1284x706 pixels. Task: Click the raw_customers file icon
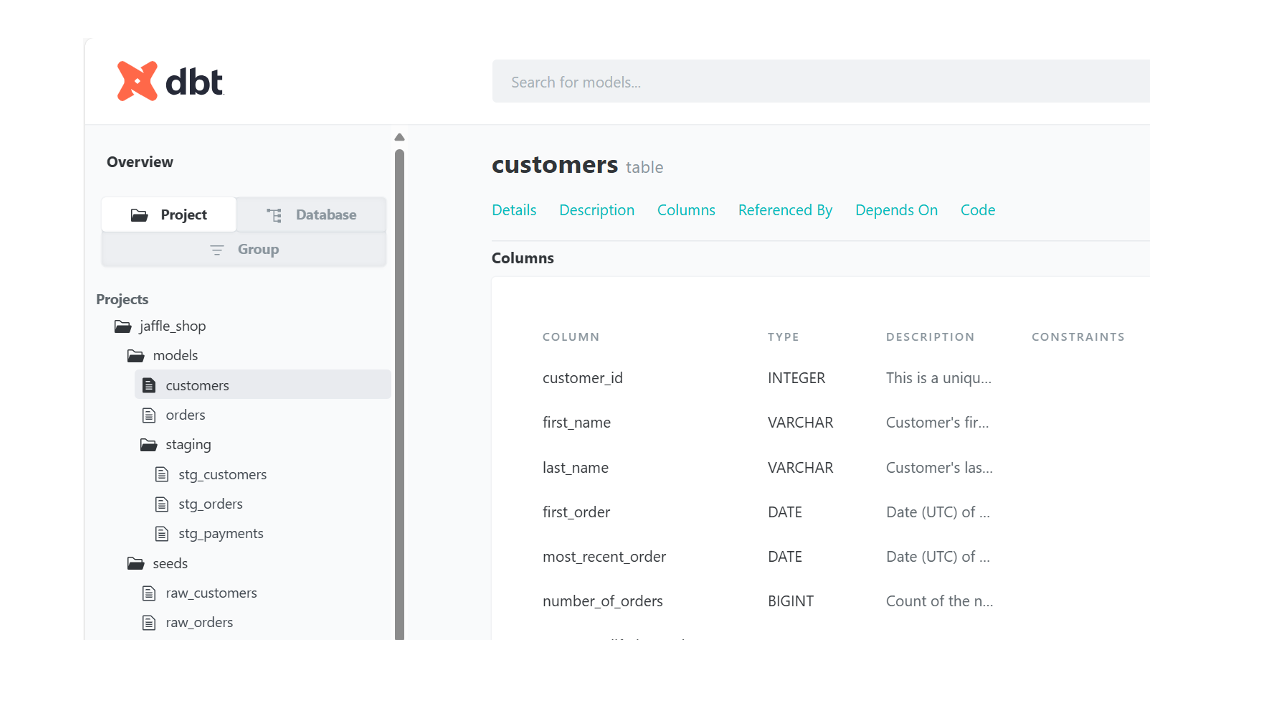[x=149, y=593]
